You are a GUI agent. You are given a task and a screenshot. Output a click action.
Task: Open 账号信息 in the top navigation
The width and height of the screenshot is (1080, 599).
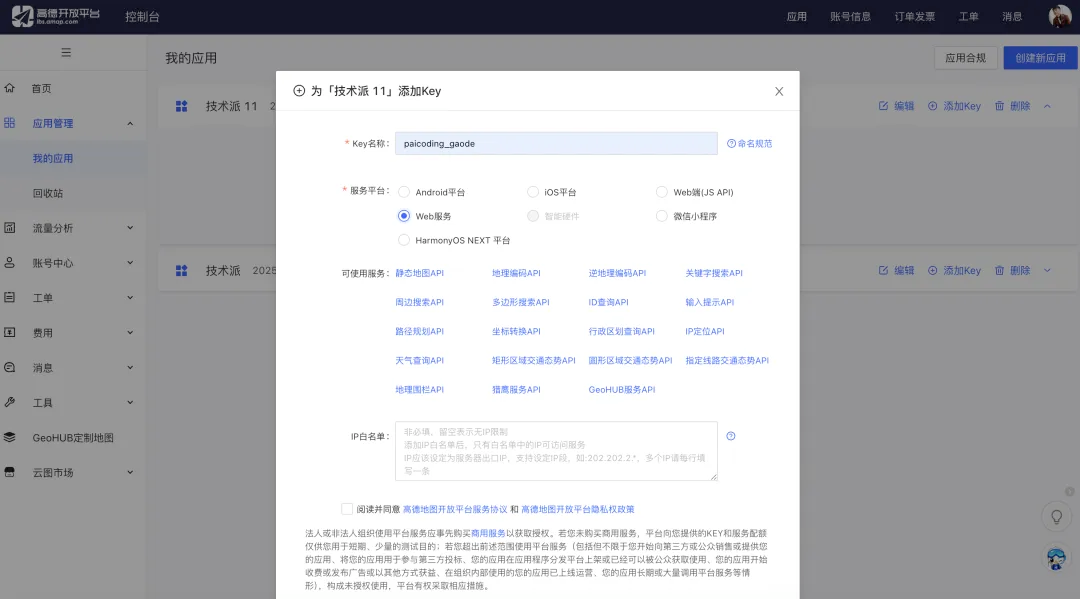click(851, 17)
